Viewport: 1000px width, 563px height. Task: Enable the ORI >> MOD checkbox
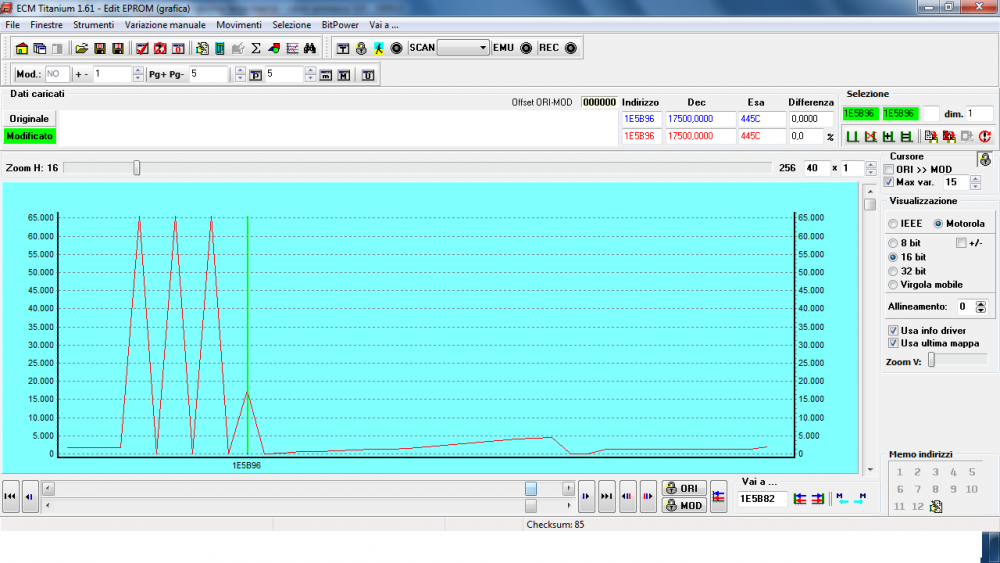[889, 170]
